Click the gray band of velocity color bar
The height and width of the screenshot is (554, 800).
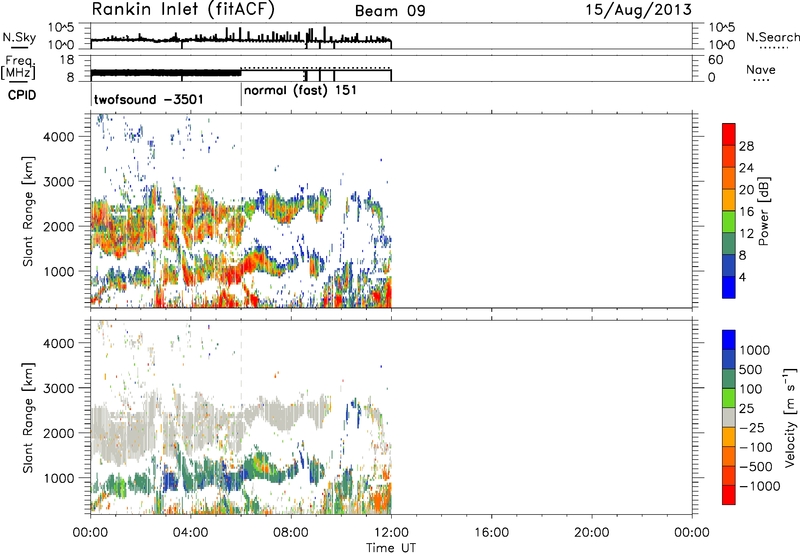729,417
